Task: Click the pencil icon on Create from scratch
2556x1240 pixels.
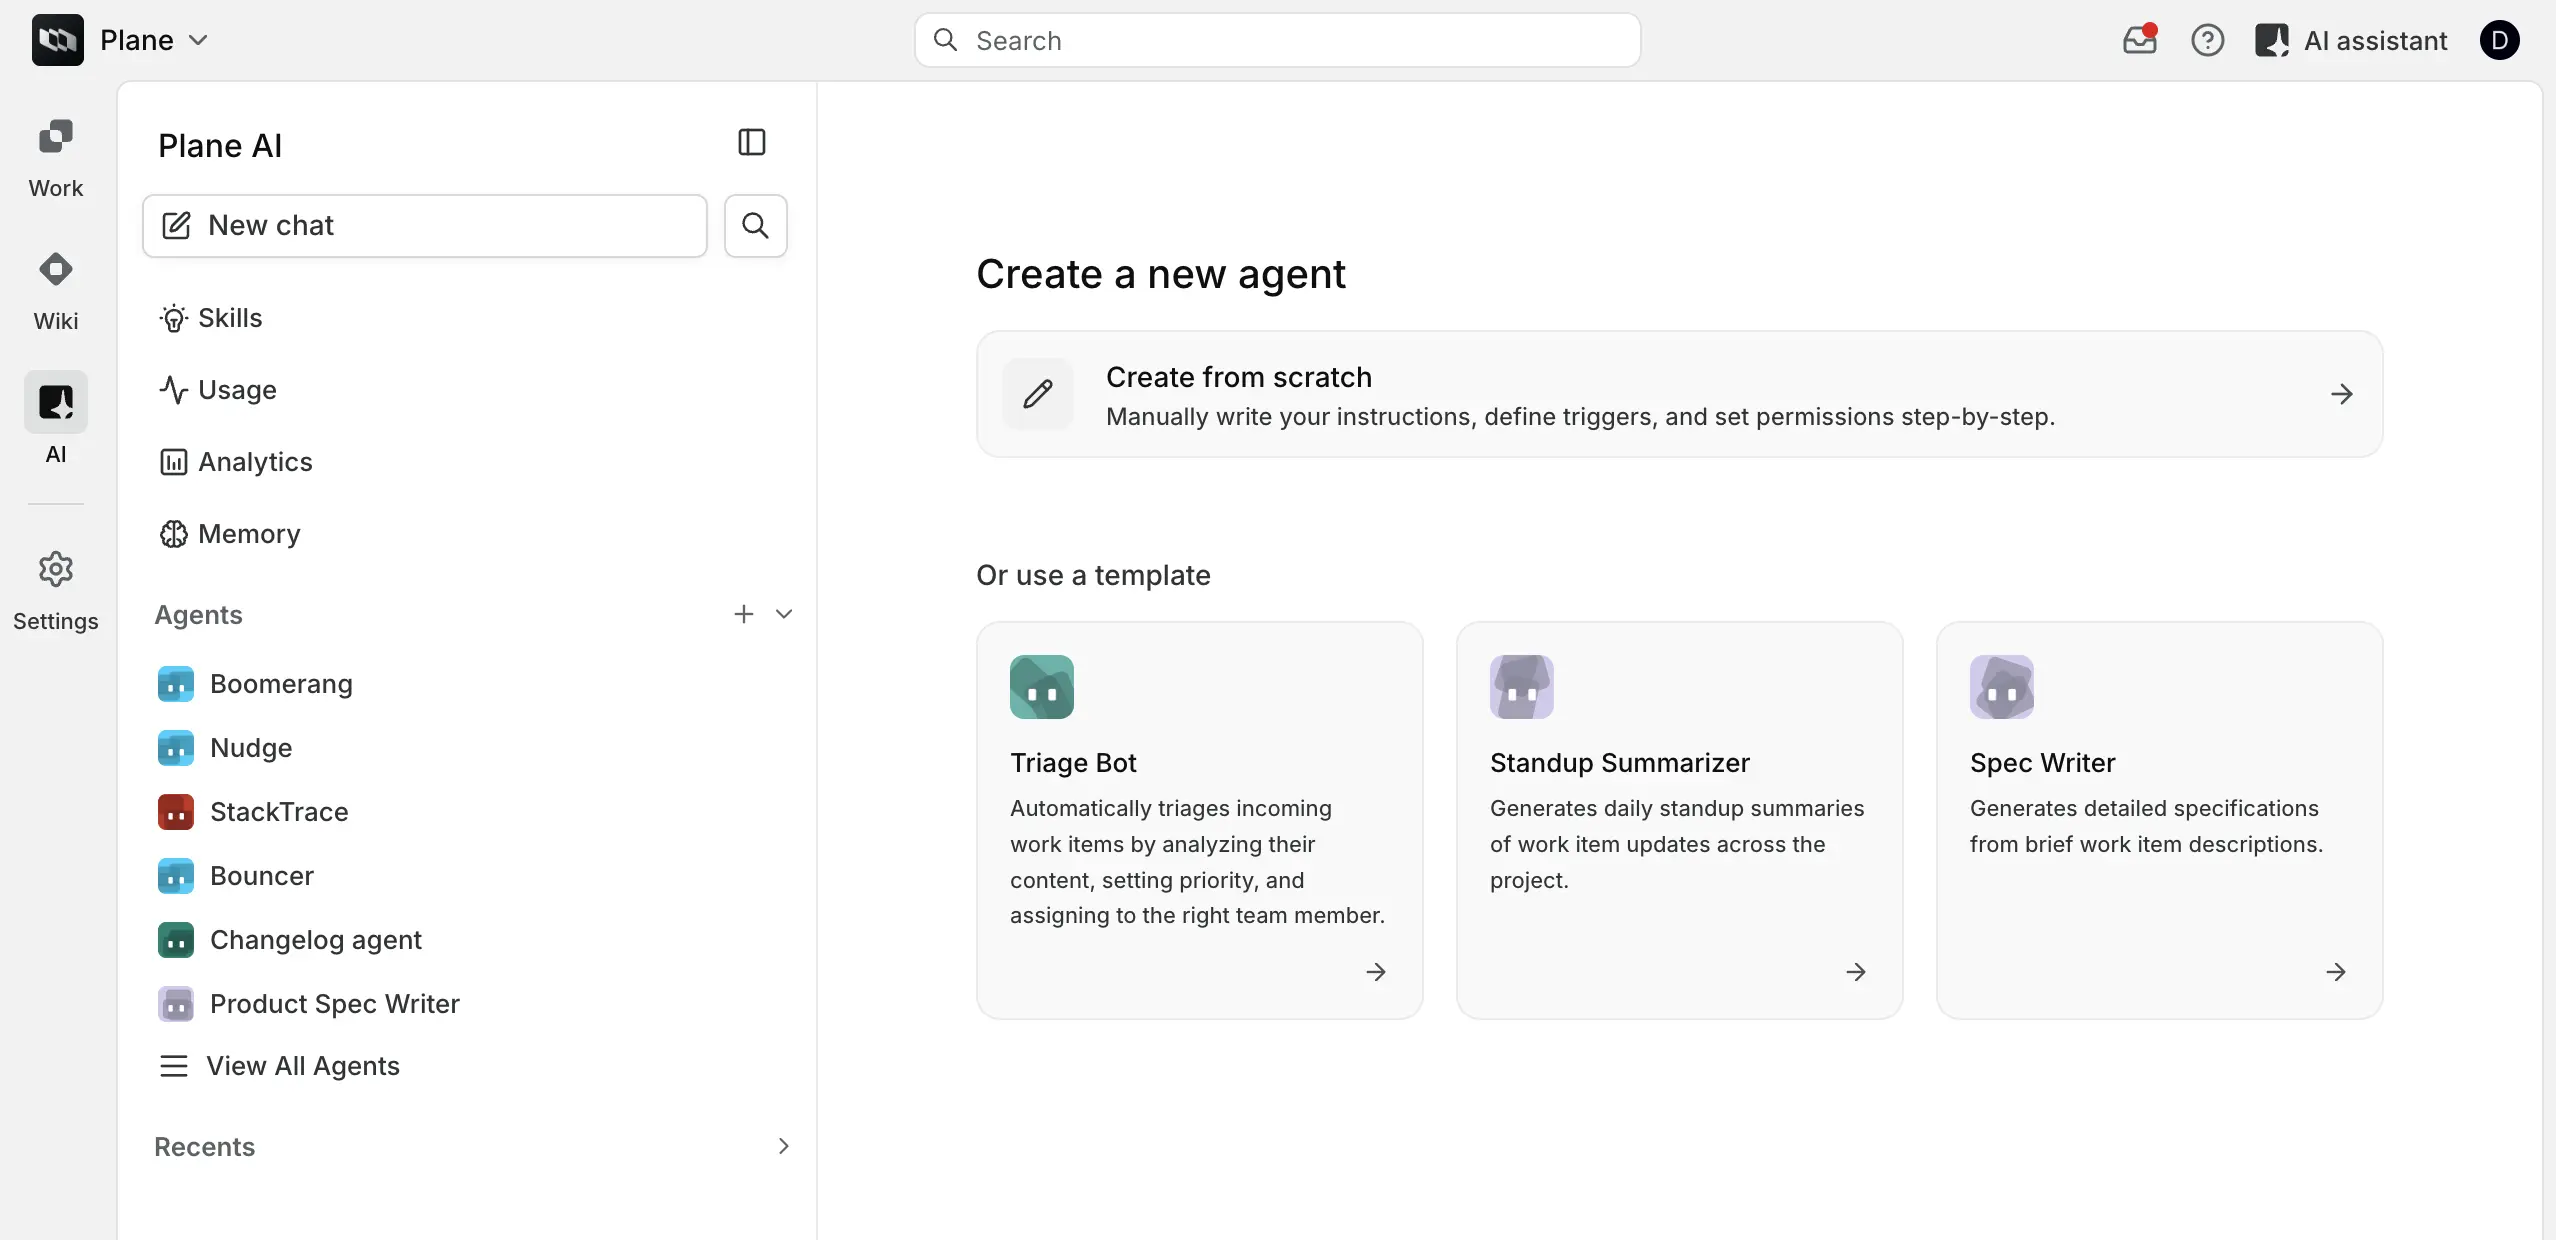Action: [x=1038, y=394]
